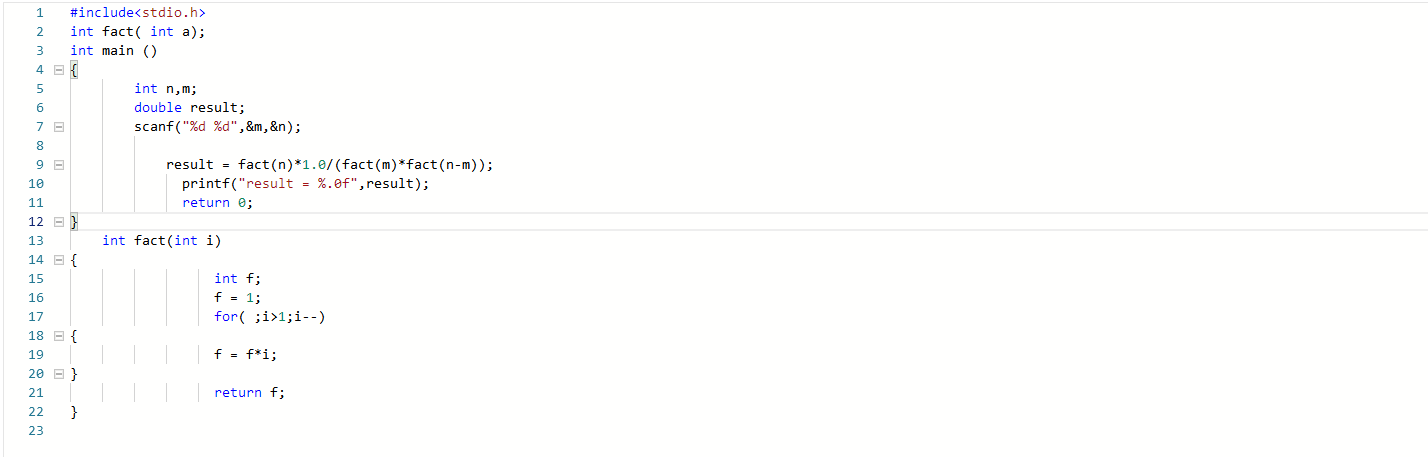Viewport: 1428px width, 457px height.
Task: Collapse the fold marker on line 9
Action: 58,165
